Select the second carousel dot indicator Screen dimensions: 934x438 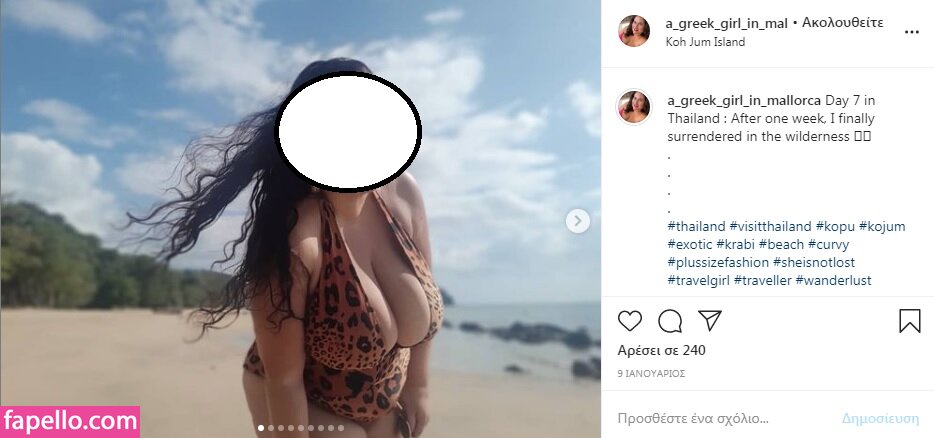tap(271, 428)
